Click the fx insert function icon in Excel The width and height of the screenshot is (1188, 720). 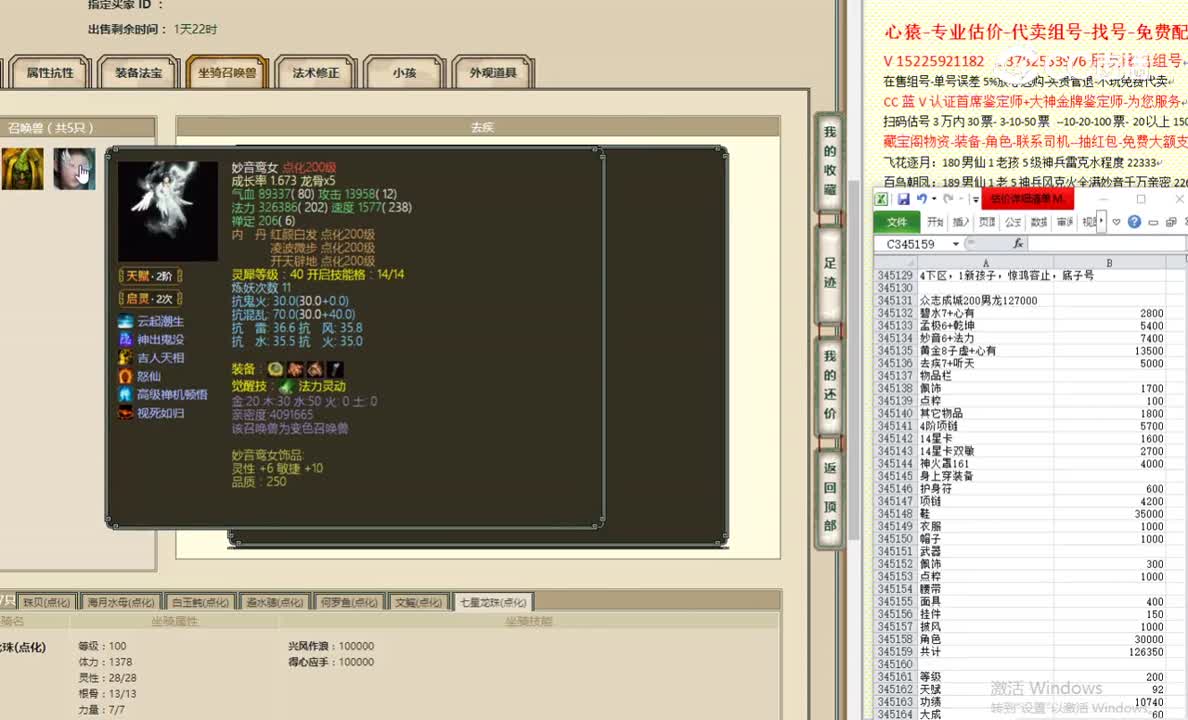click(1019, 243)
